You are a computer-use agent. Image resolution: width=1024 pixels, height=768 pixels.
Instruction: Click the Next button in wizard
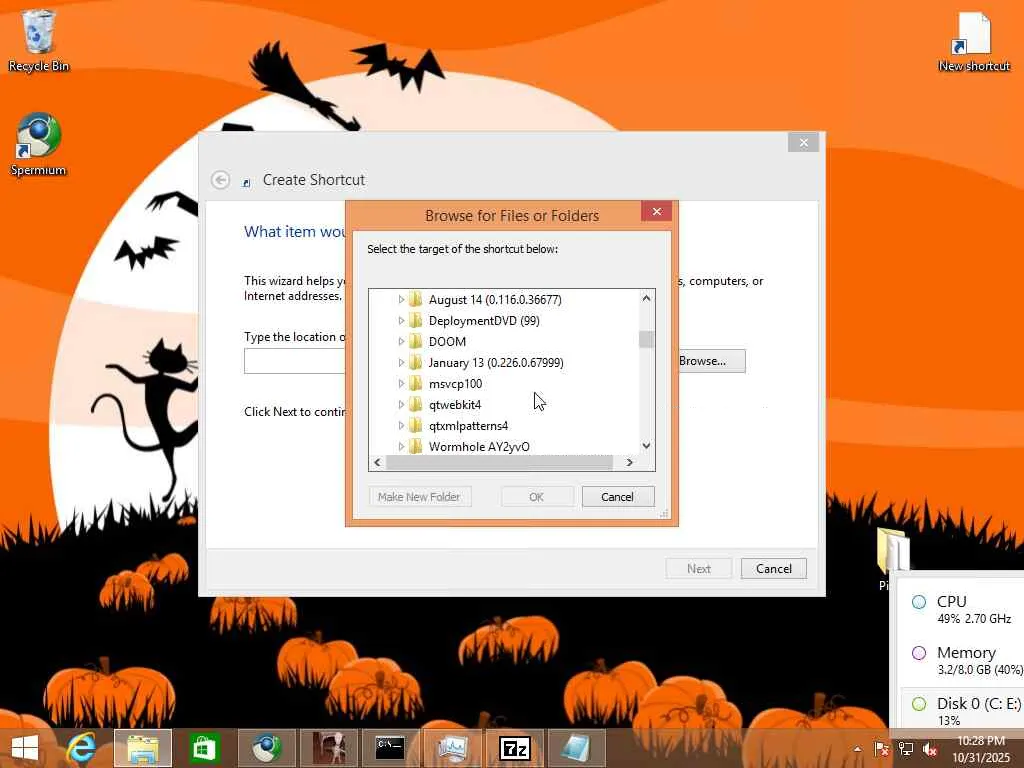(699, 569)
